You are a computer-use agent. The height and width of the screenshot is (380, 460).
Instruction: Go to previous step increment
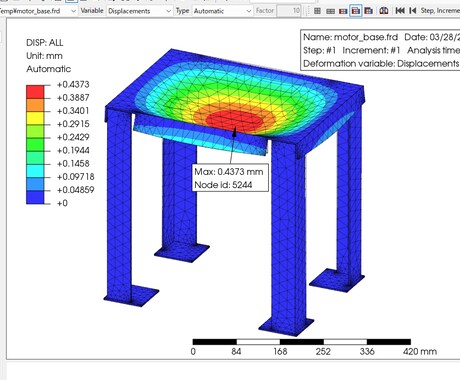(x=413, y=11)
